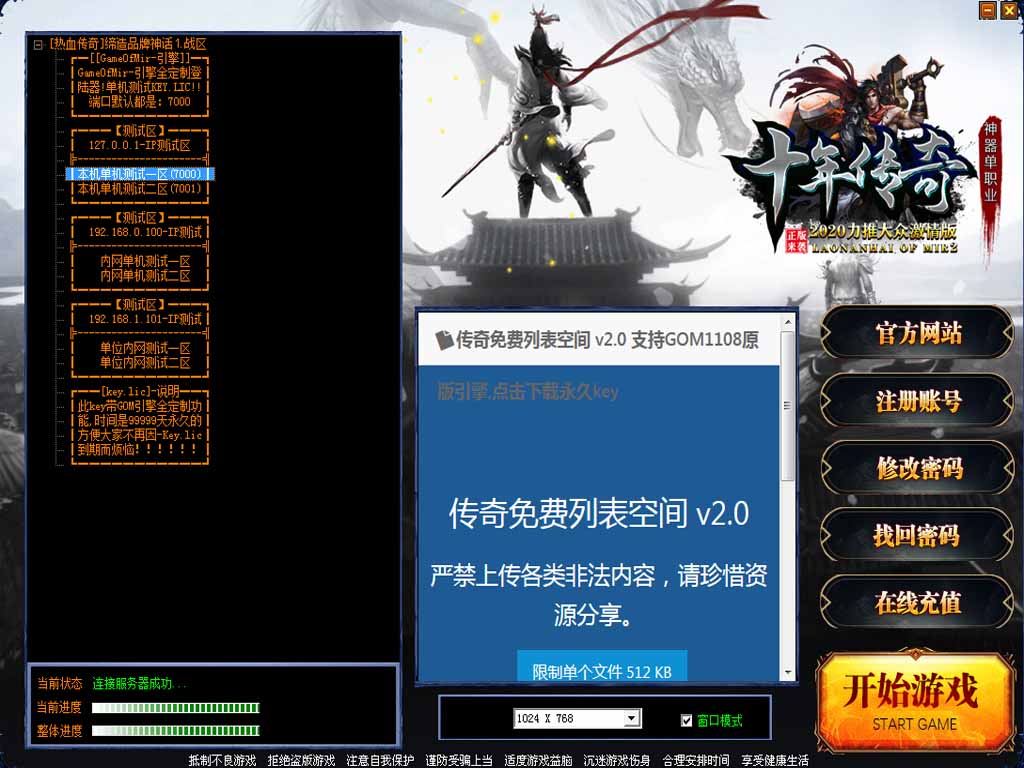Collapse the 热血传奇 server tree root
Image resolution: width=1024 pixels, height=768 pixels.
click(39, 44)
